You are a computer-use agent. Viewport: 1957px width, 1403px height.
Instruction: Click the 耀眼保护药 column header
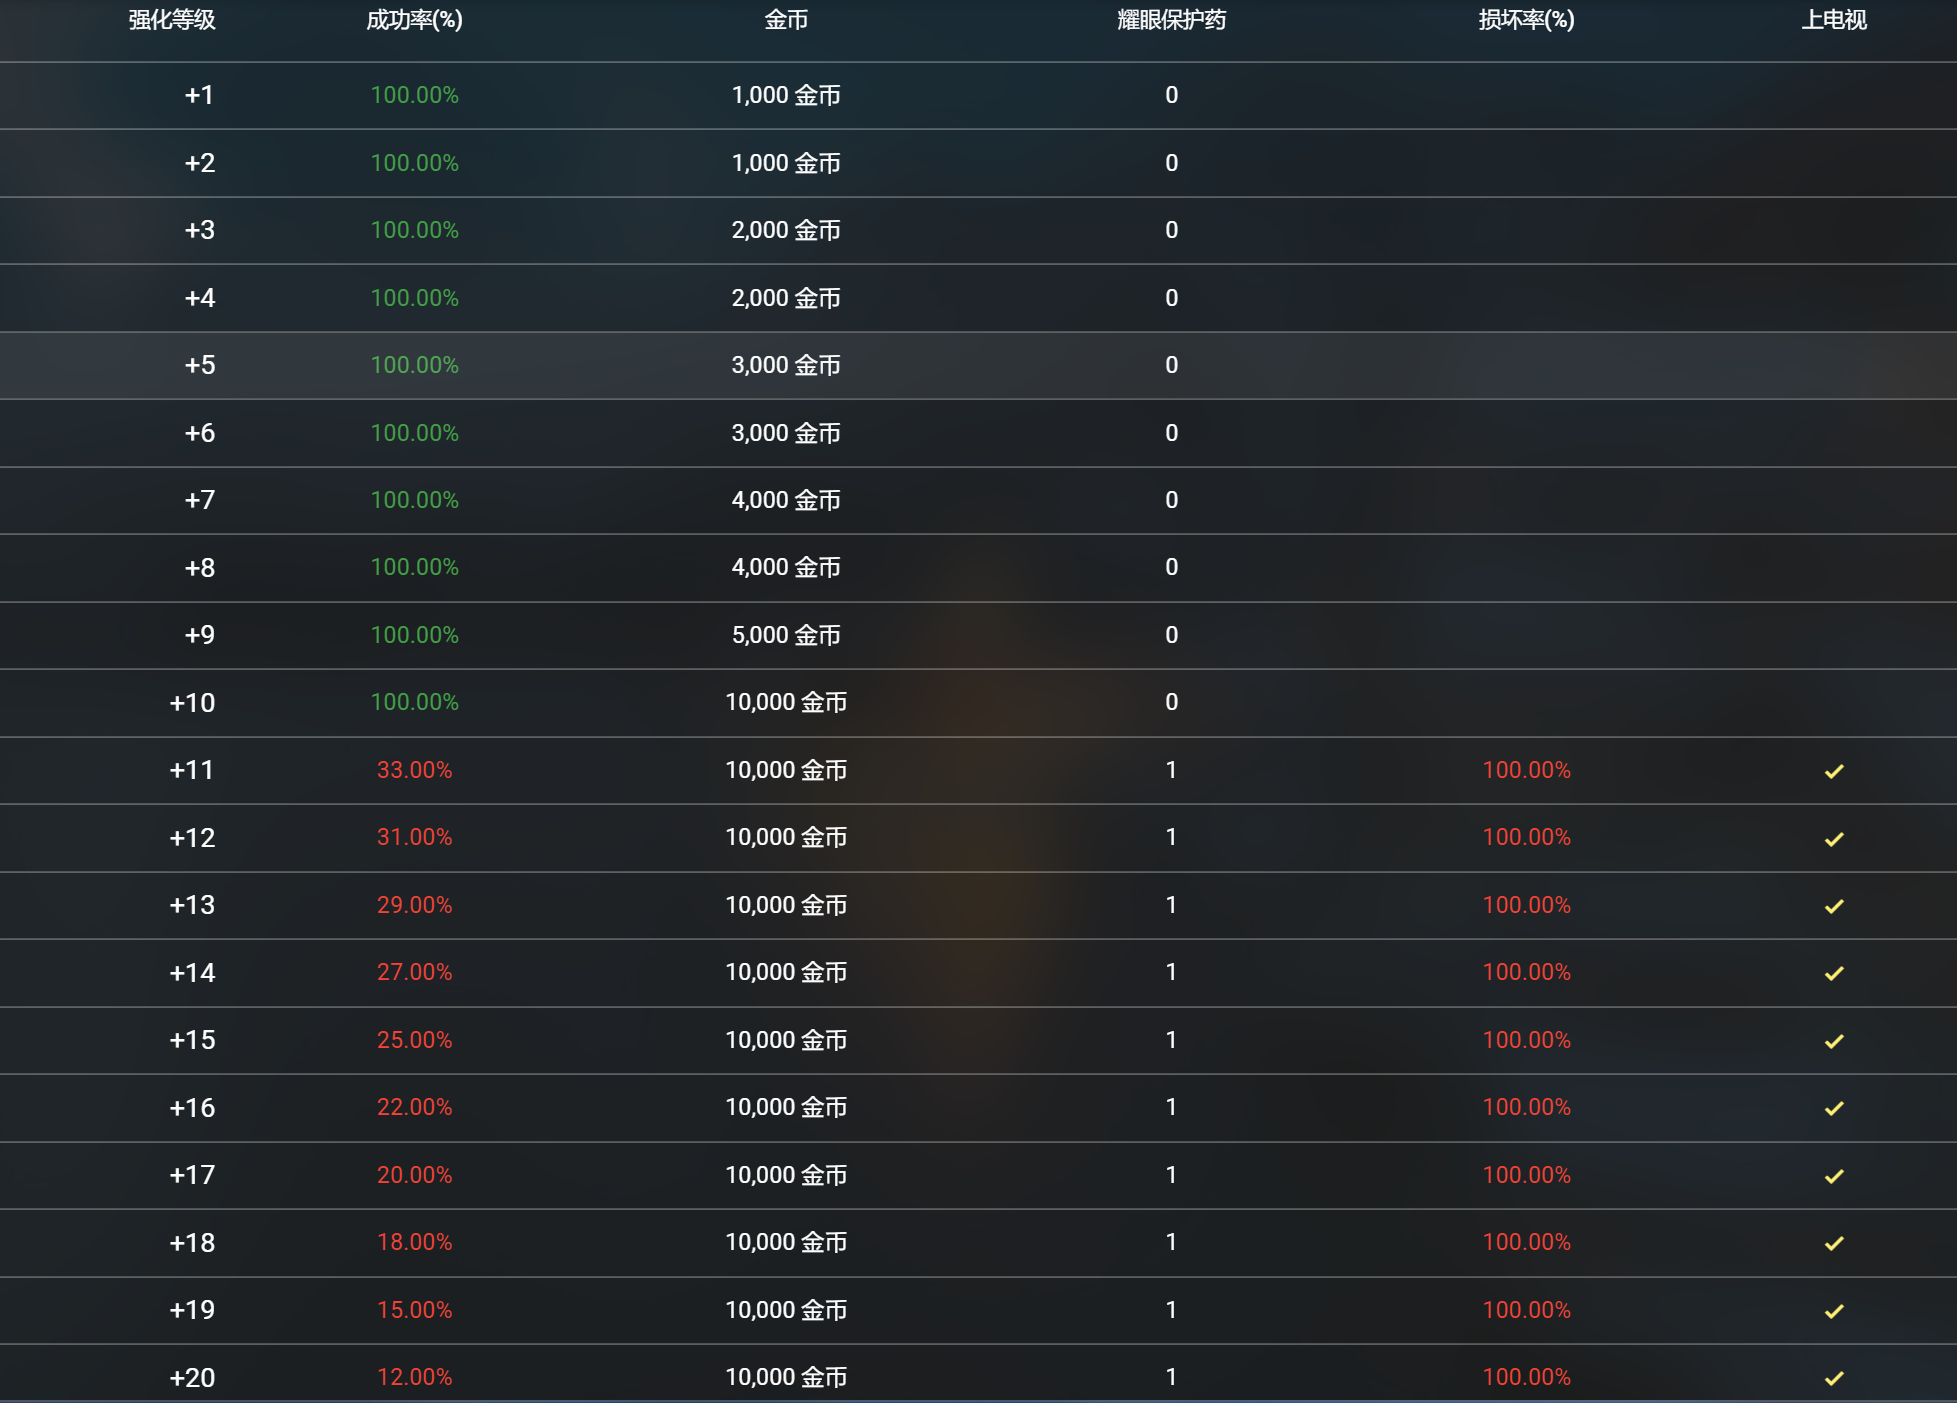(1171, 20)
